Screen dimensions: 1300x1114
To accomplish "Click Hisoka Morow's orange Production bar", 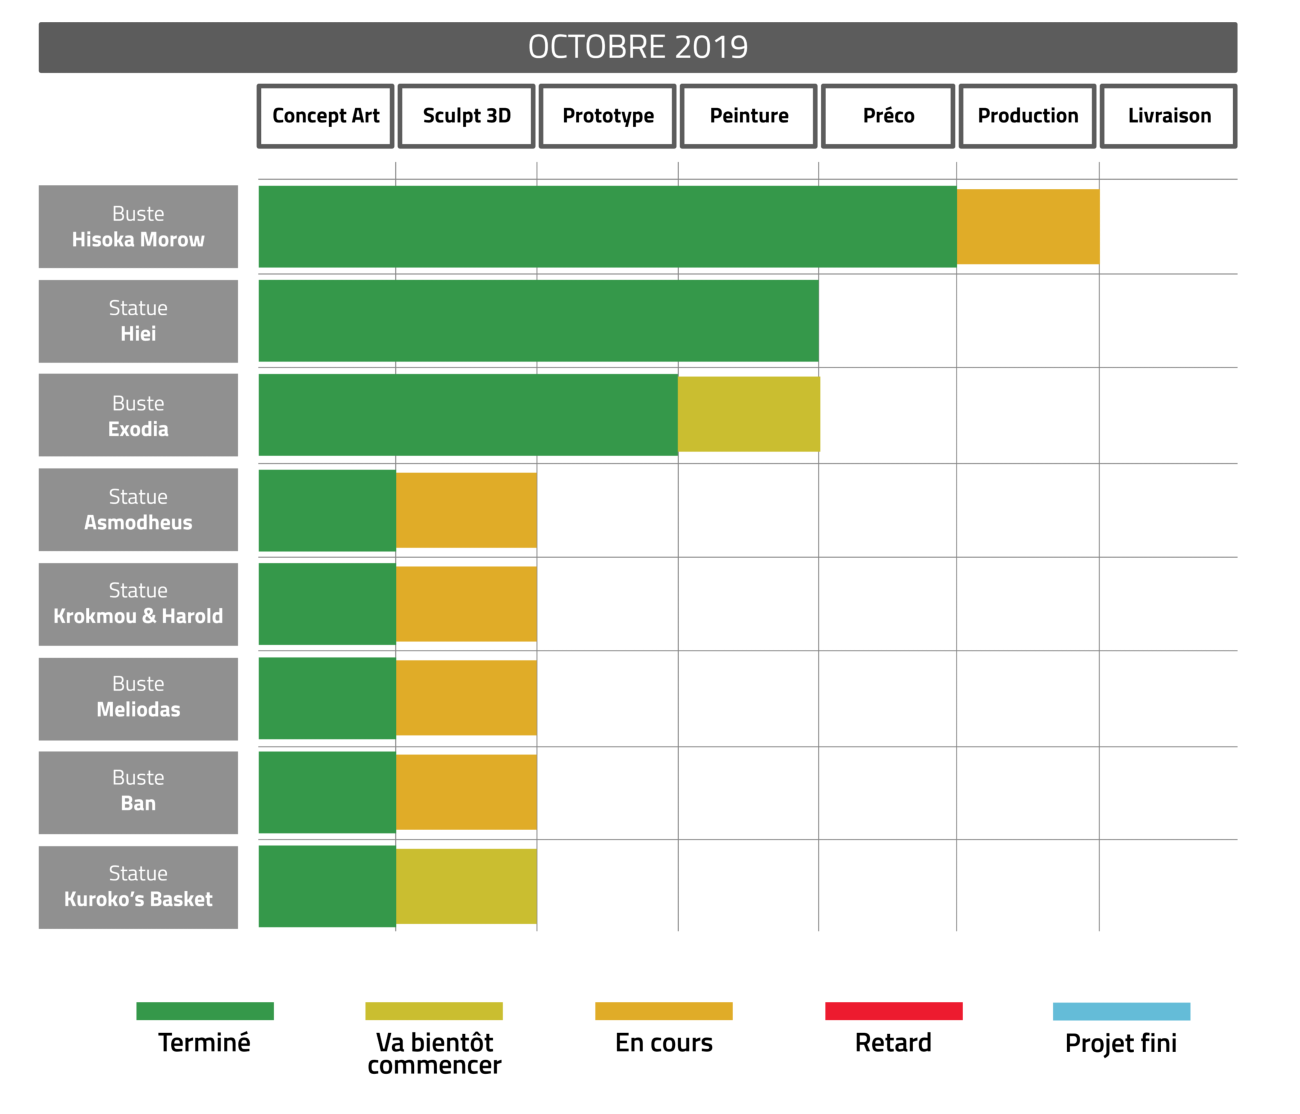I will pyautogui.click(x=1028, y=227).
